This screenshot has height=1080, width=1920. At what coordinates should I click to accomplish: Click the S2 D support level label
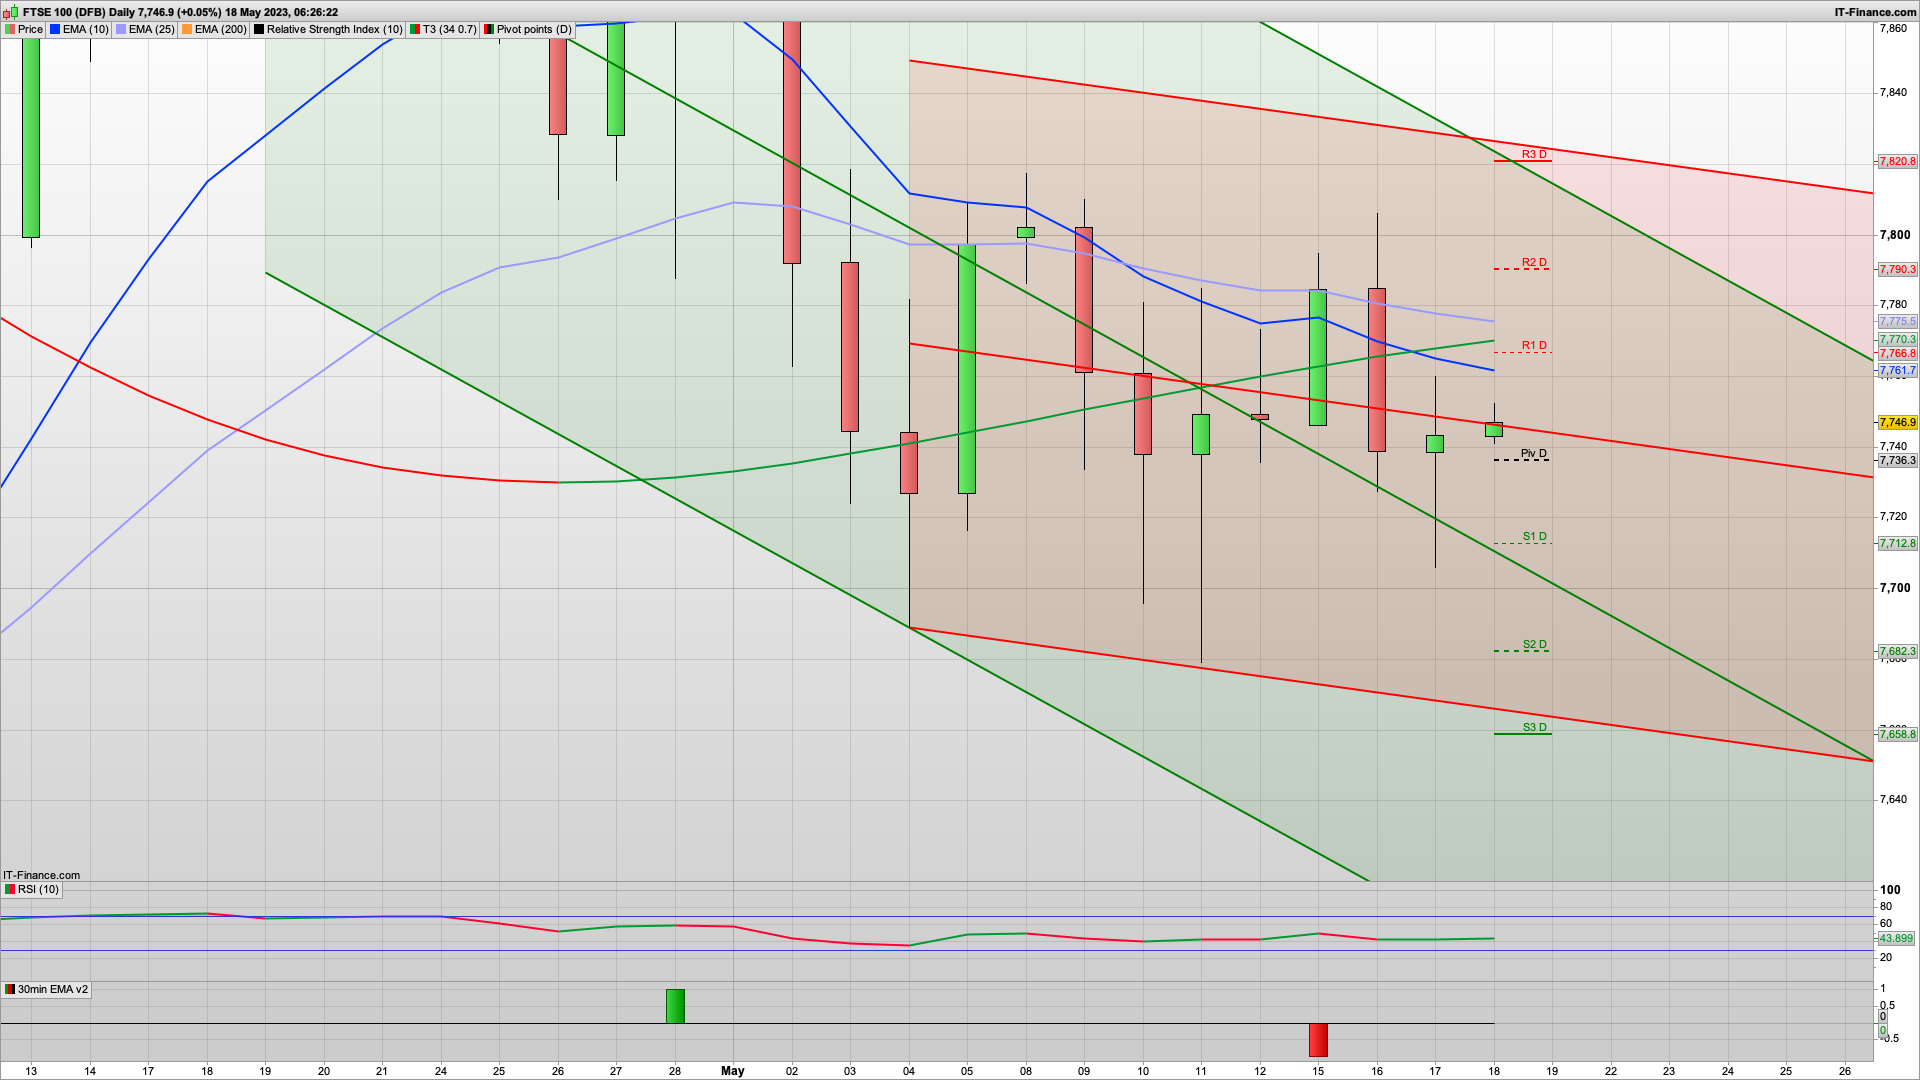(x=1534, y=644)
